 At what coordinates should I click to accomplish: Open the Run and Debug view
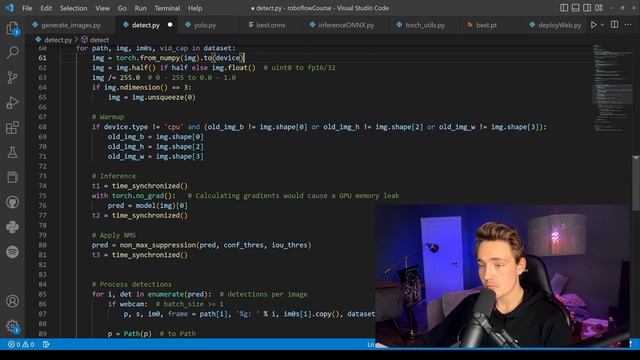[13, 102]
